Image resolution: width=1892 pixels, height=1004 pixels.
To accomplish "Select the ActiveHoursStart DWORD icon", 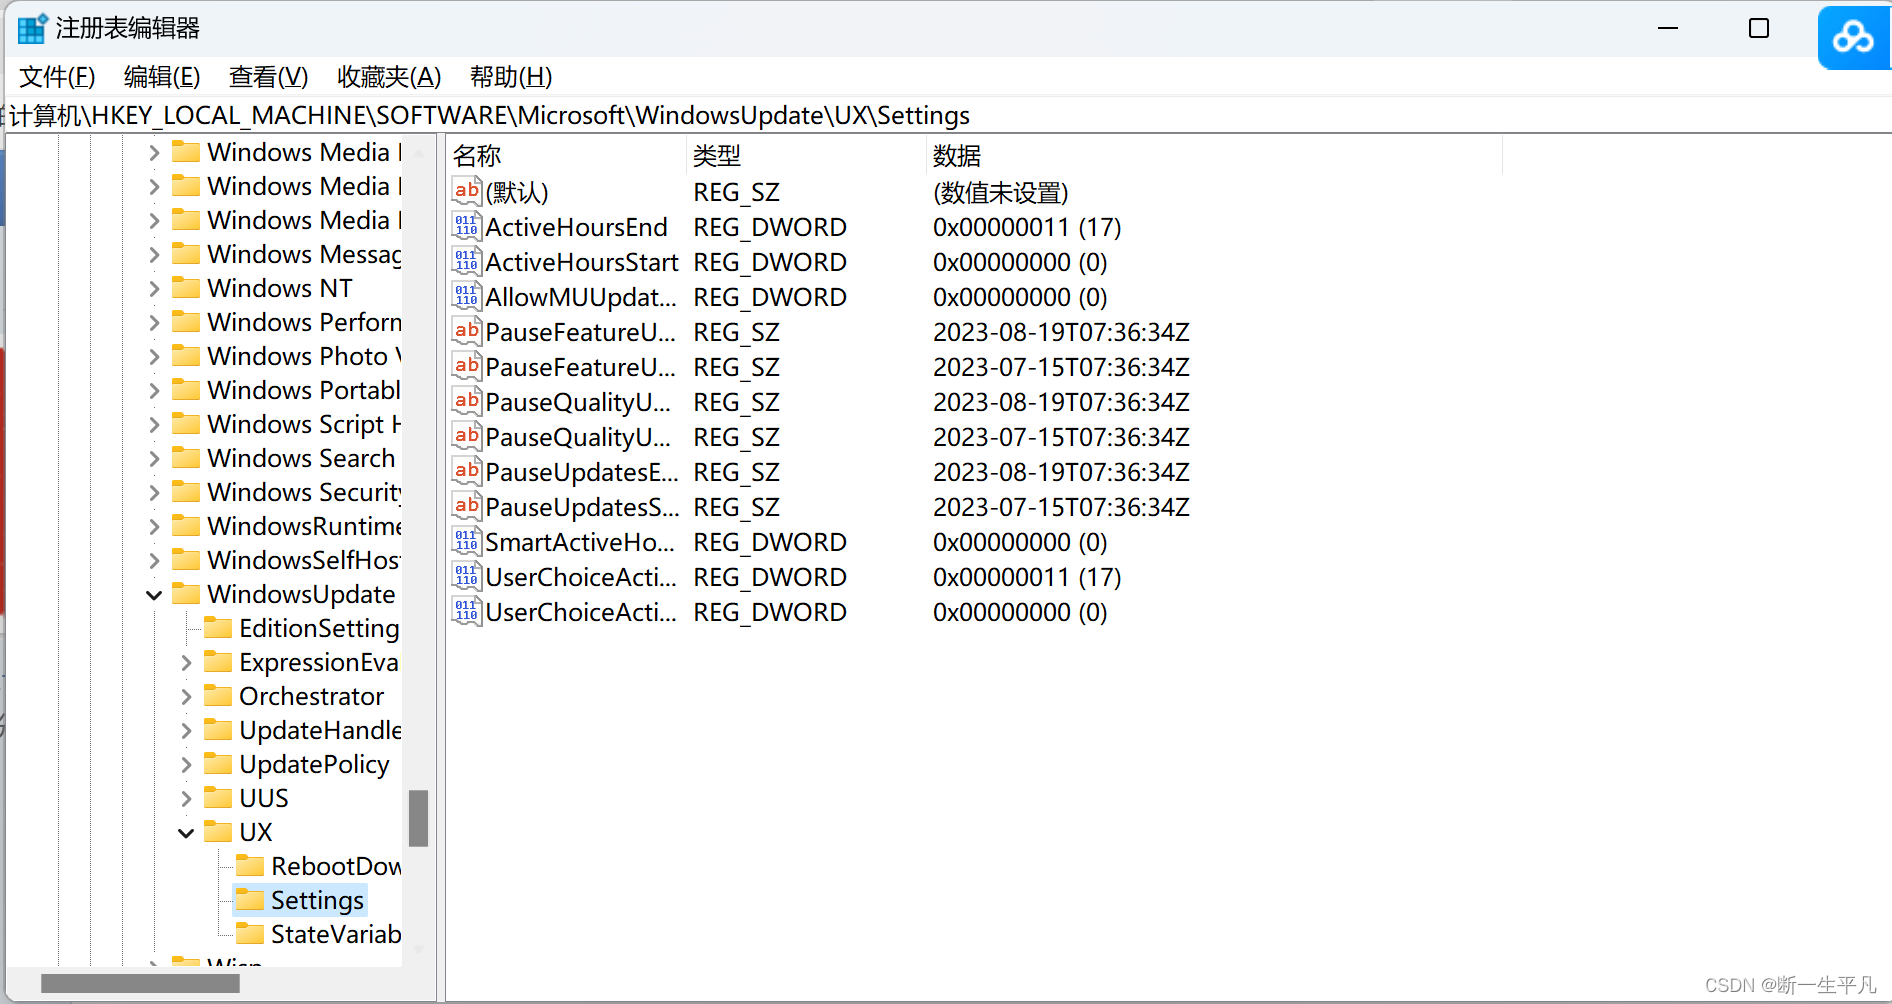I will 467,262.
